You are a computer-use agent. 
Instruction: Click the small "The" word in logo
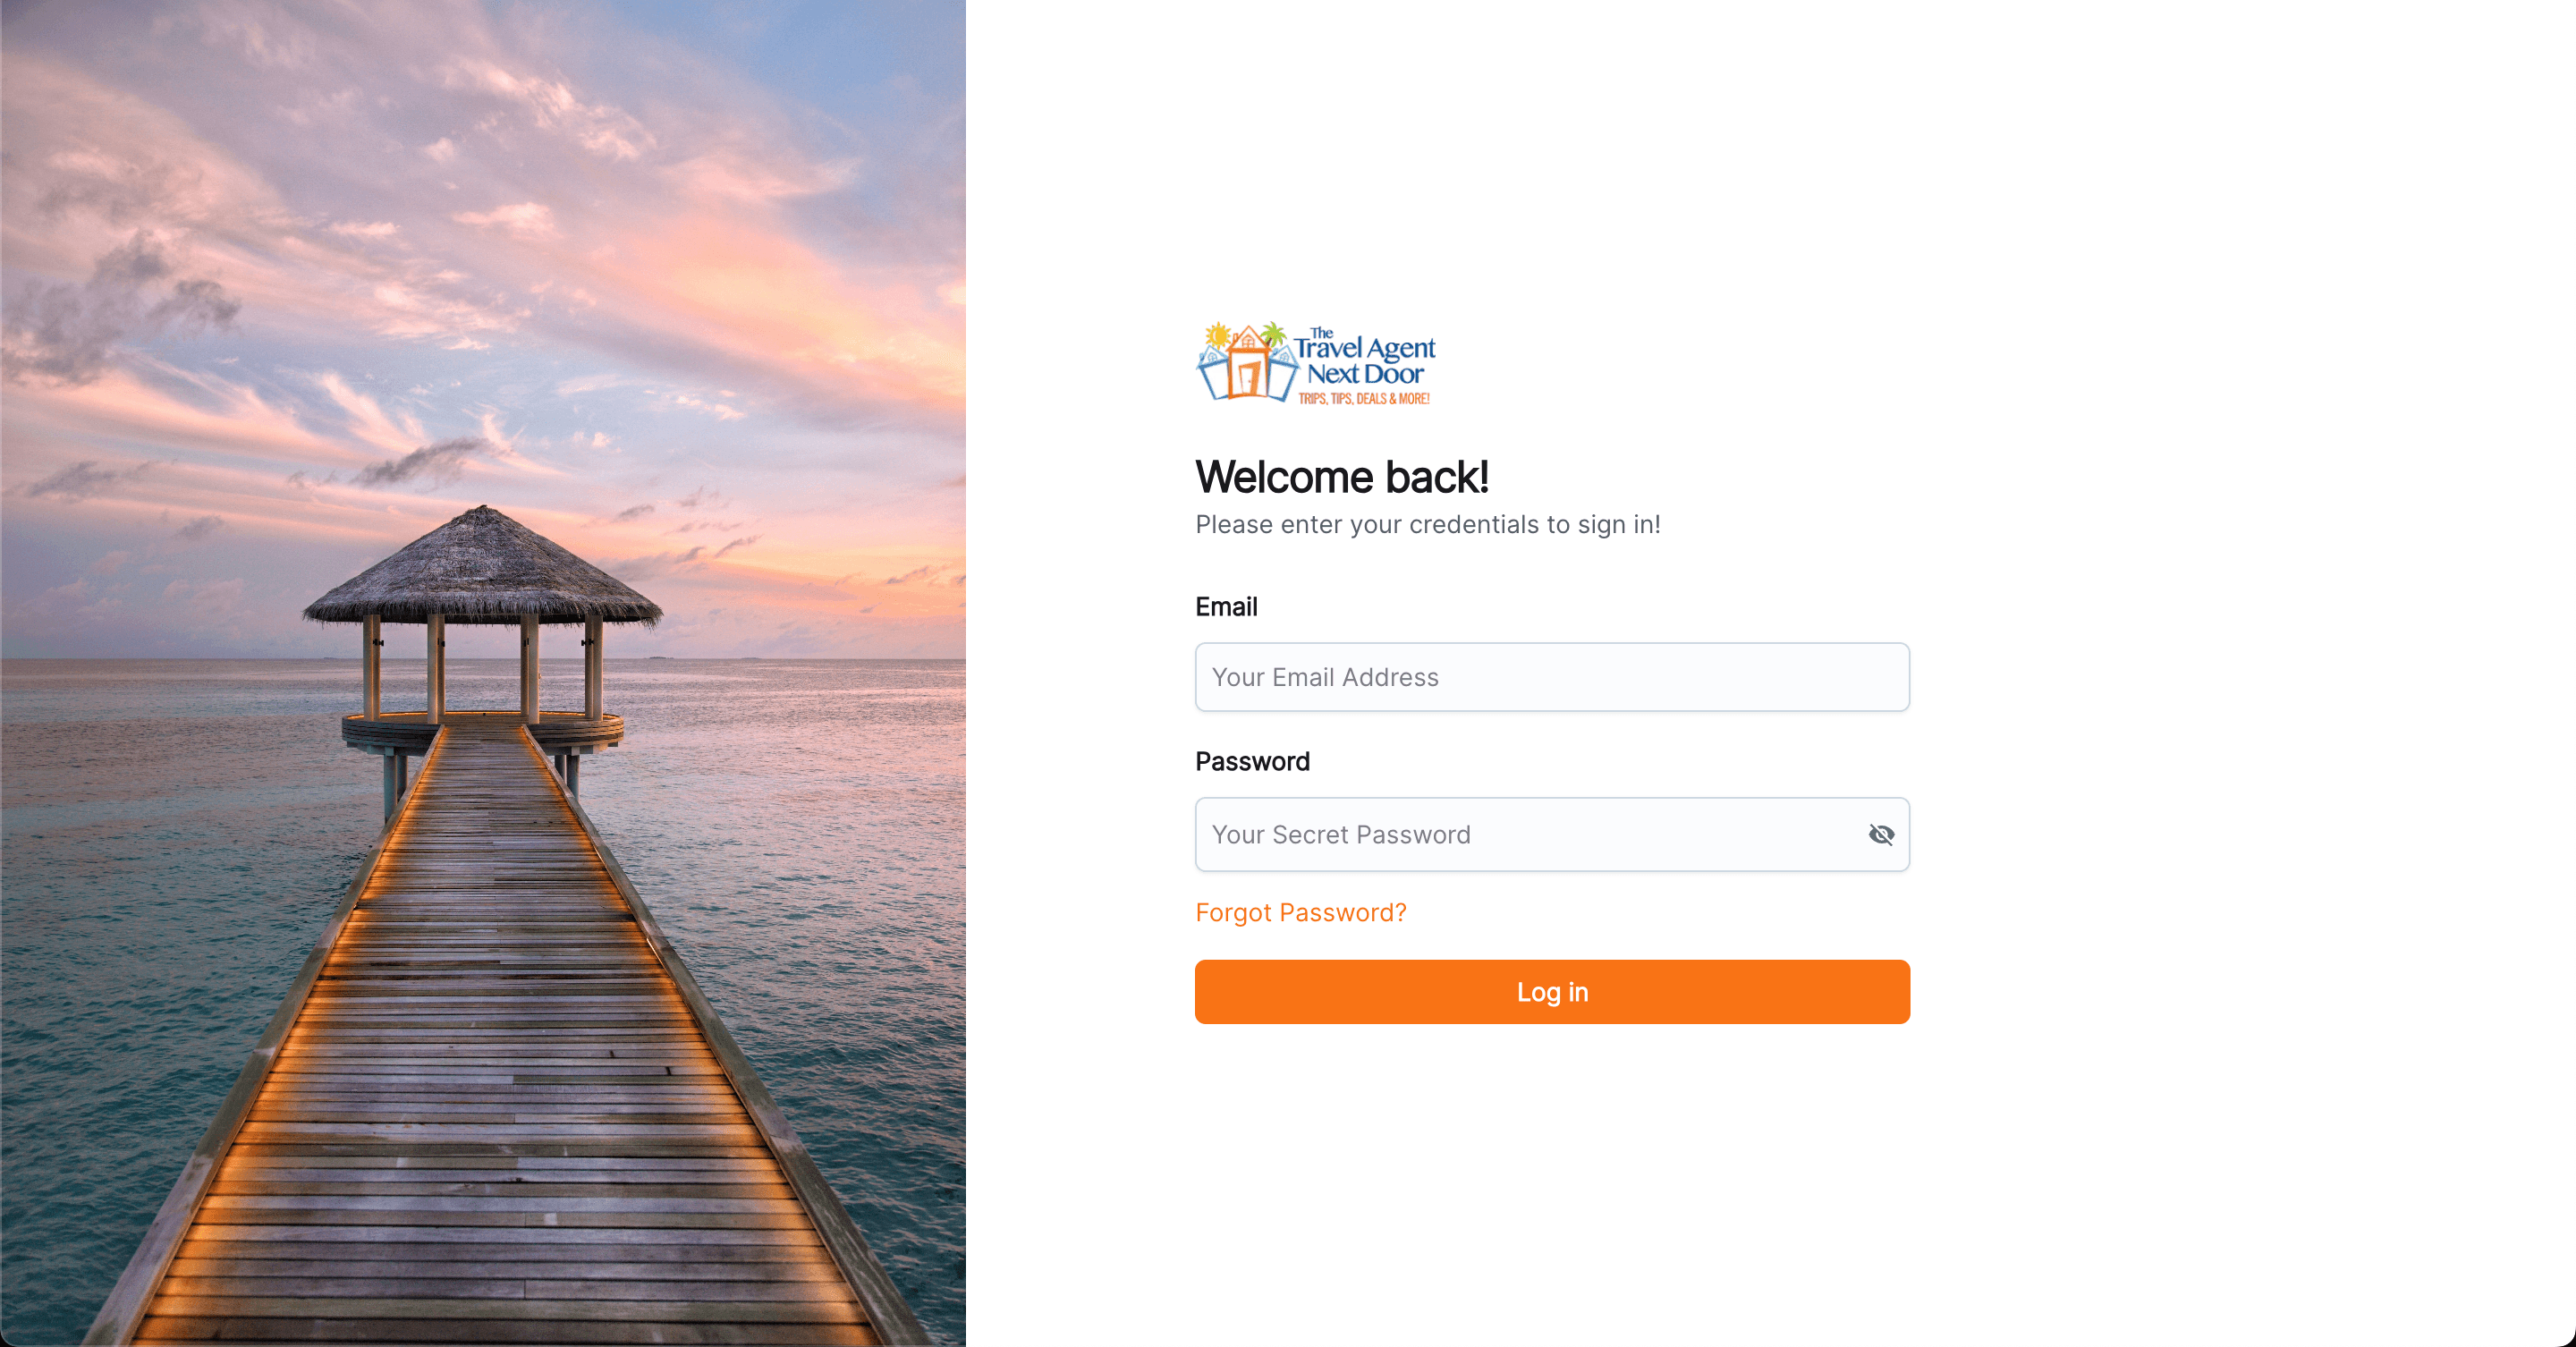tap(1321, 333)
